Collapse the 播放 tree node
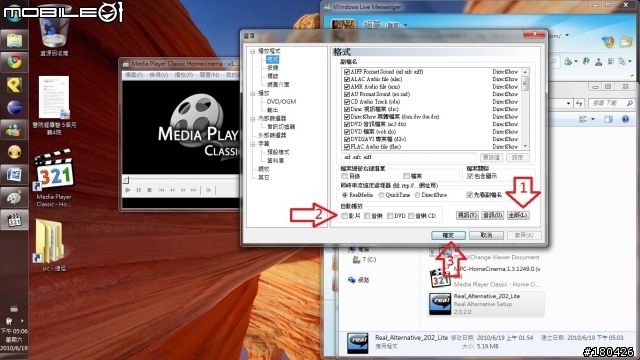The width and height of the screenshot is (640, 360). (253, 93)
